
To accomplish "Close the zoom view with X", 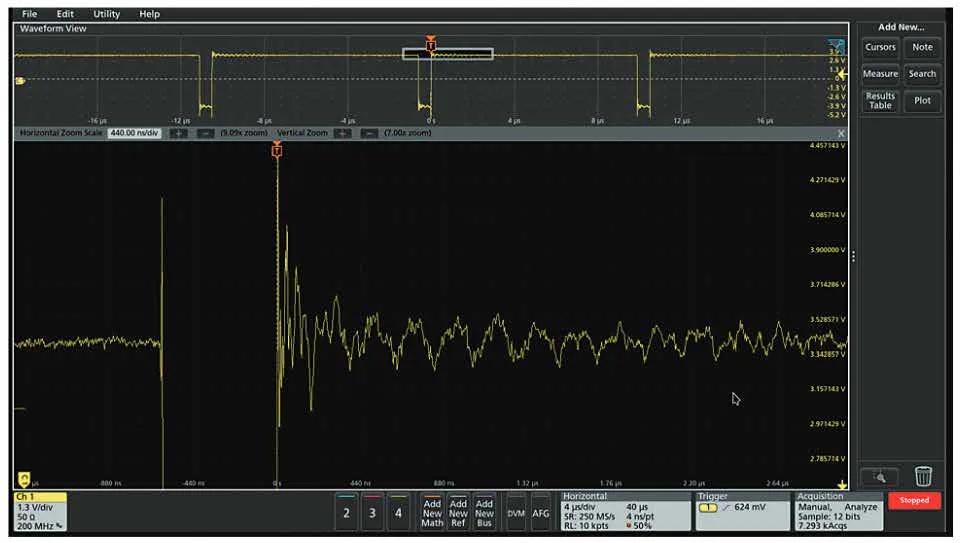I will (x=841, y=133).
